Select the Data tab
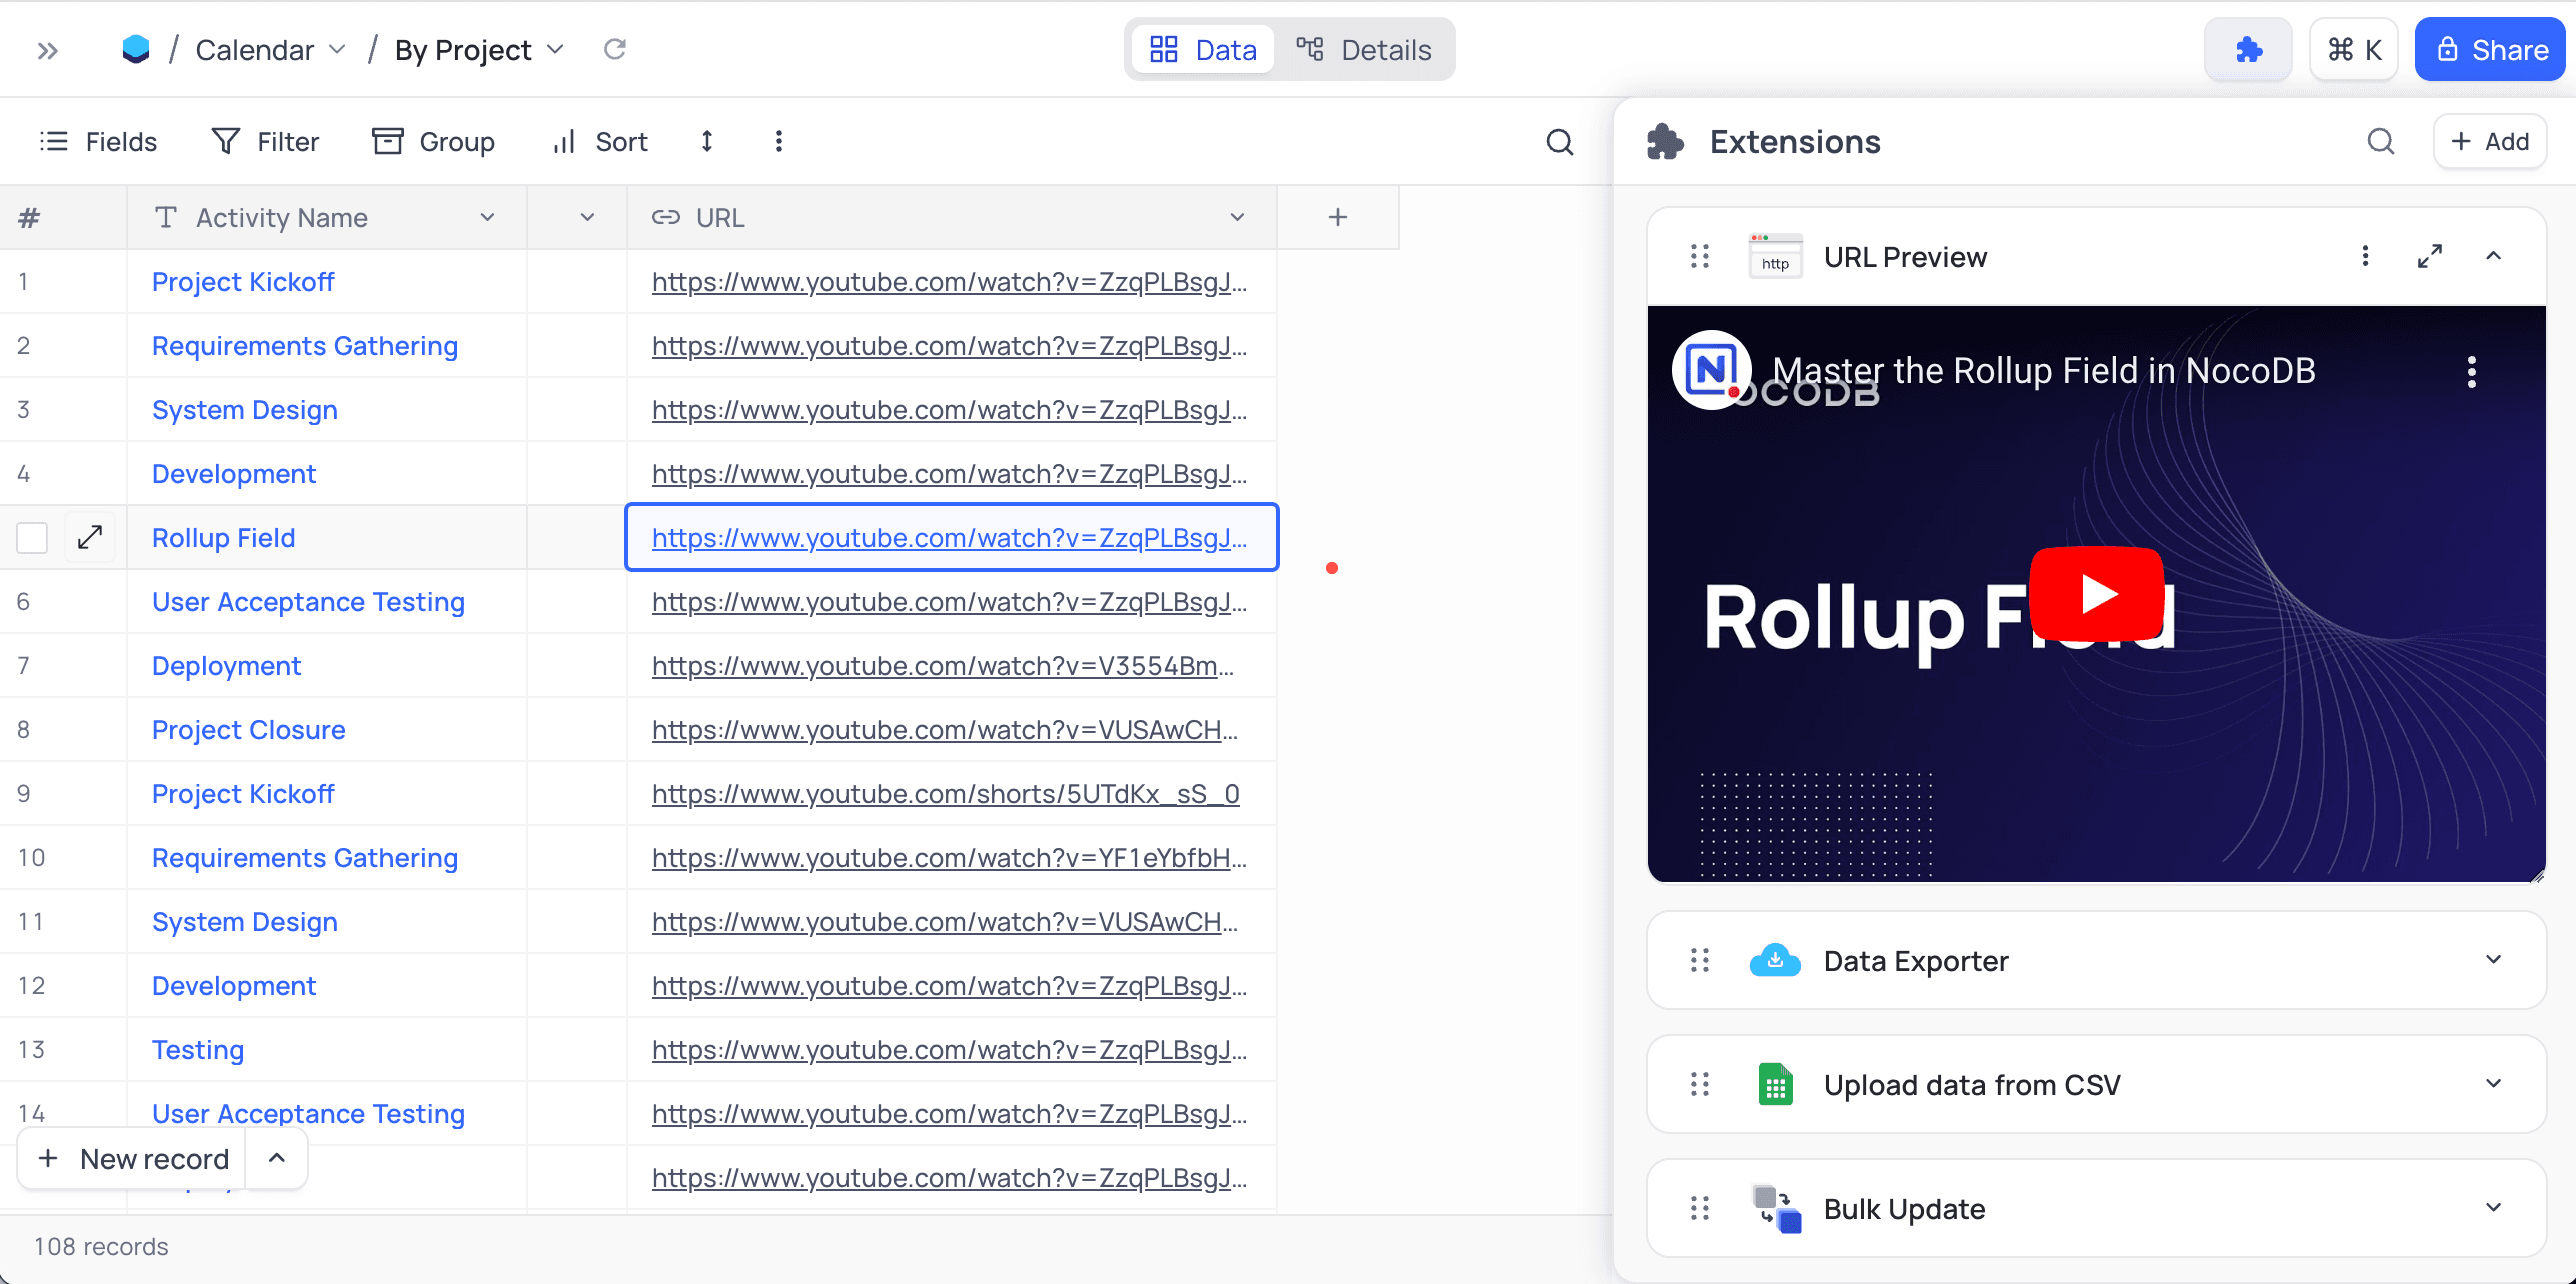 point(1203,48)
